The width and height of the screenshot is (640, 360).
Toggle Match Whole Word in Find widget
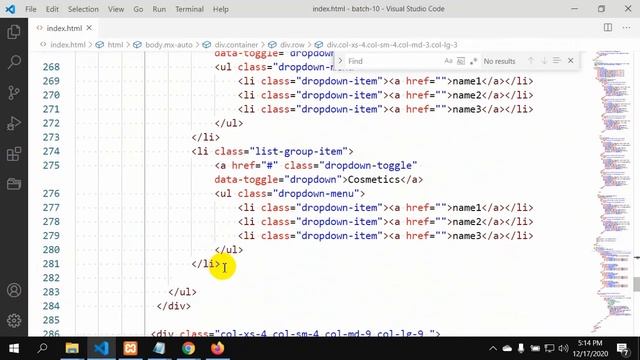pyautogui.click(x=461, y=61)
